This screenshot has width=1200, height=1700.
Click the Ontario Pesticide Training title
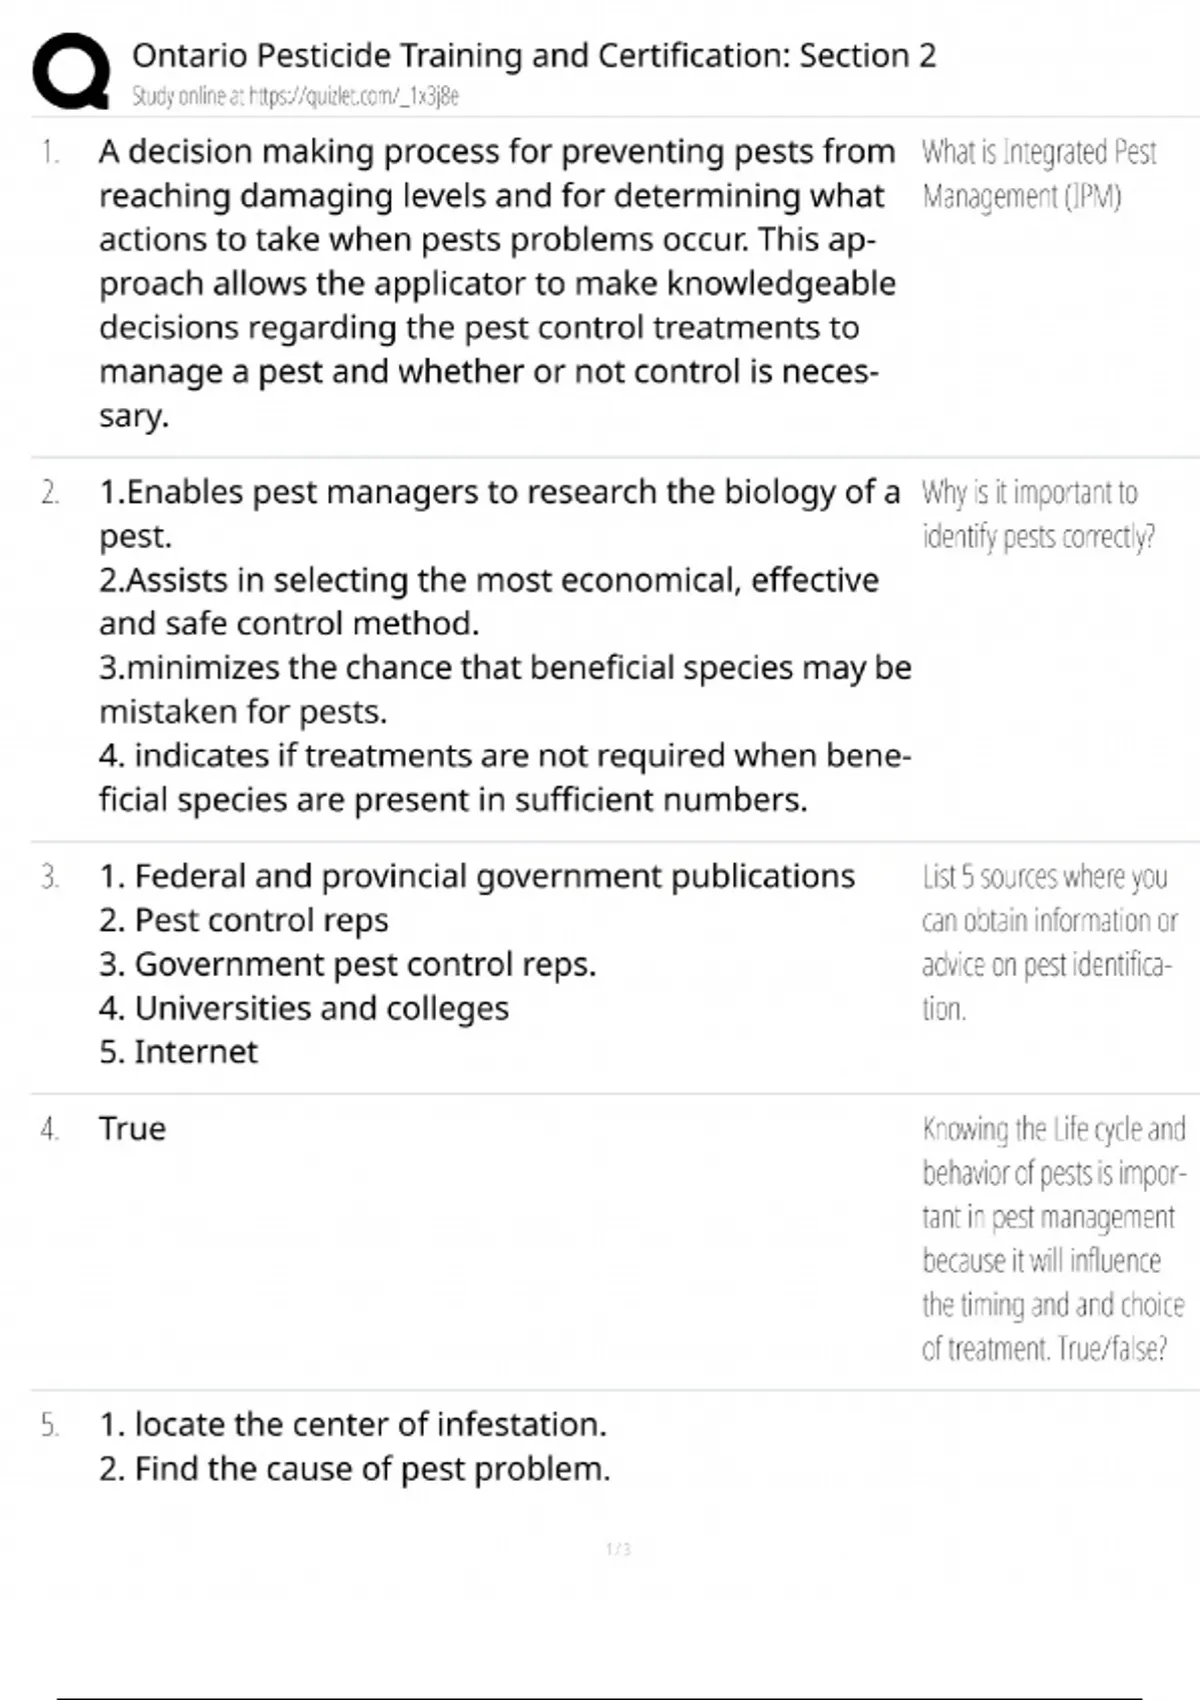534,55
